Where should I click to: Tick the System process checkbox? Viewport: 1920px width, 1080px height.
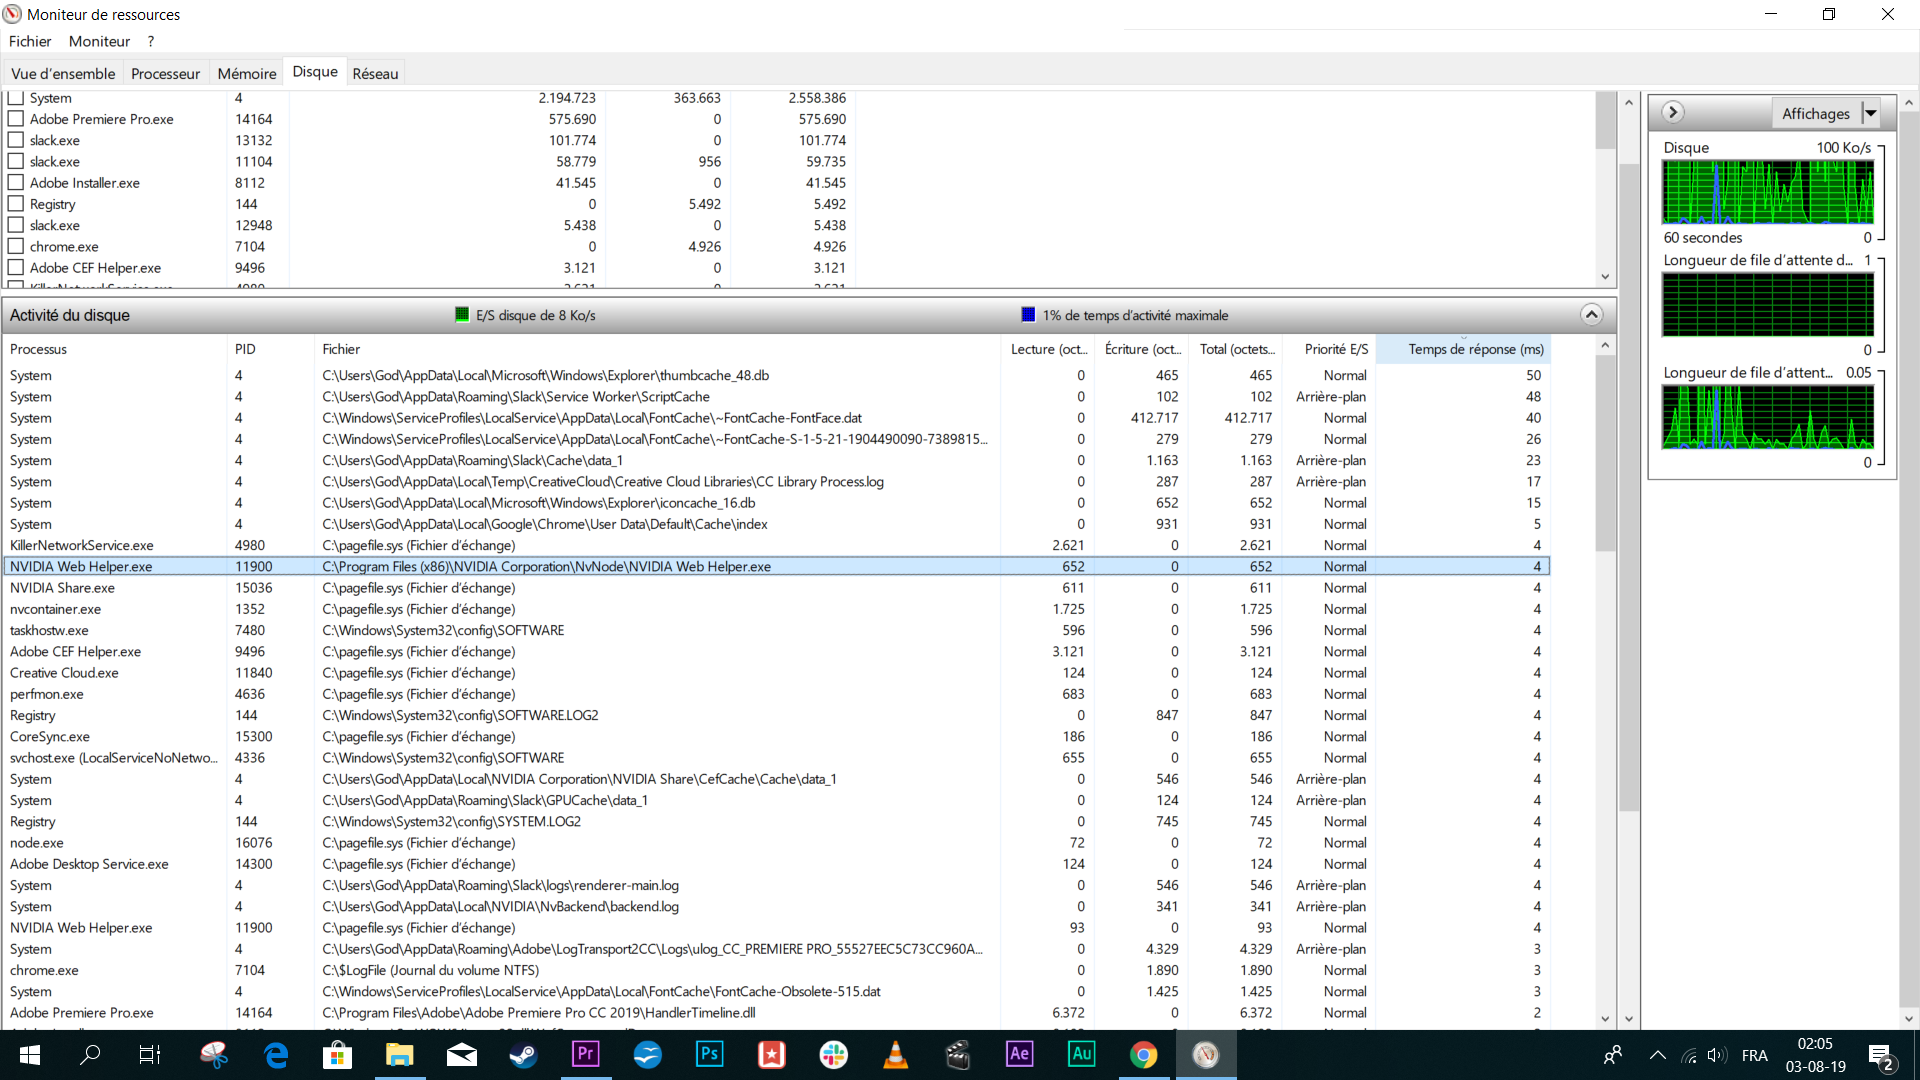(x=16, y=98)
